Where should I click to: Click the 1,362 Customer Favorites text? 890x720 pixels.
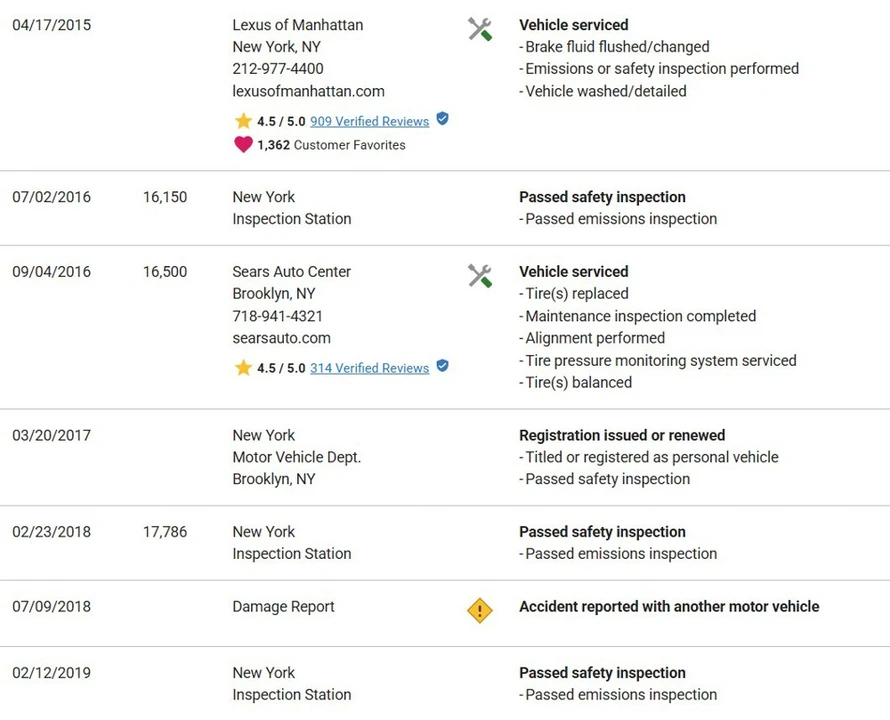click(x=331, y=145)
